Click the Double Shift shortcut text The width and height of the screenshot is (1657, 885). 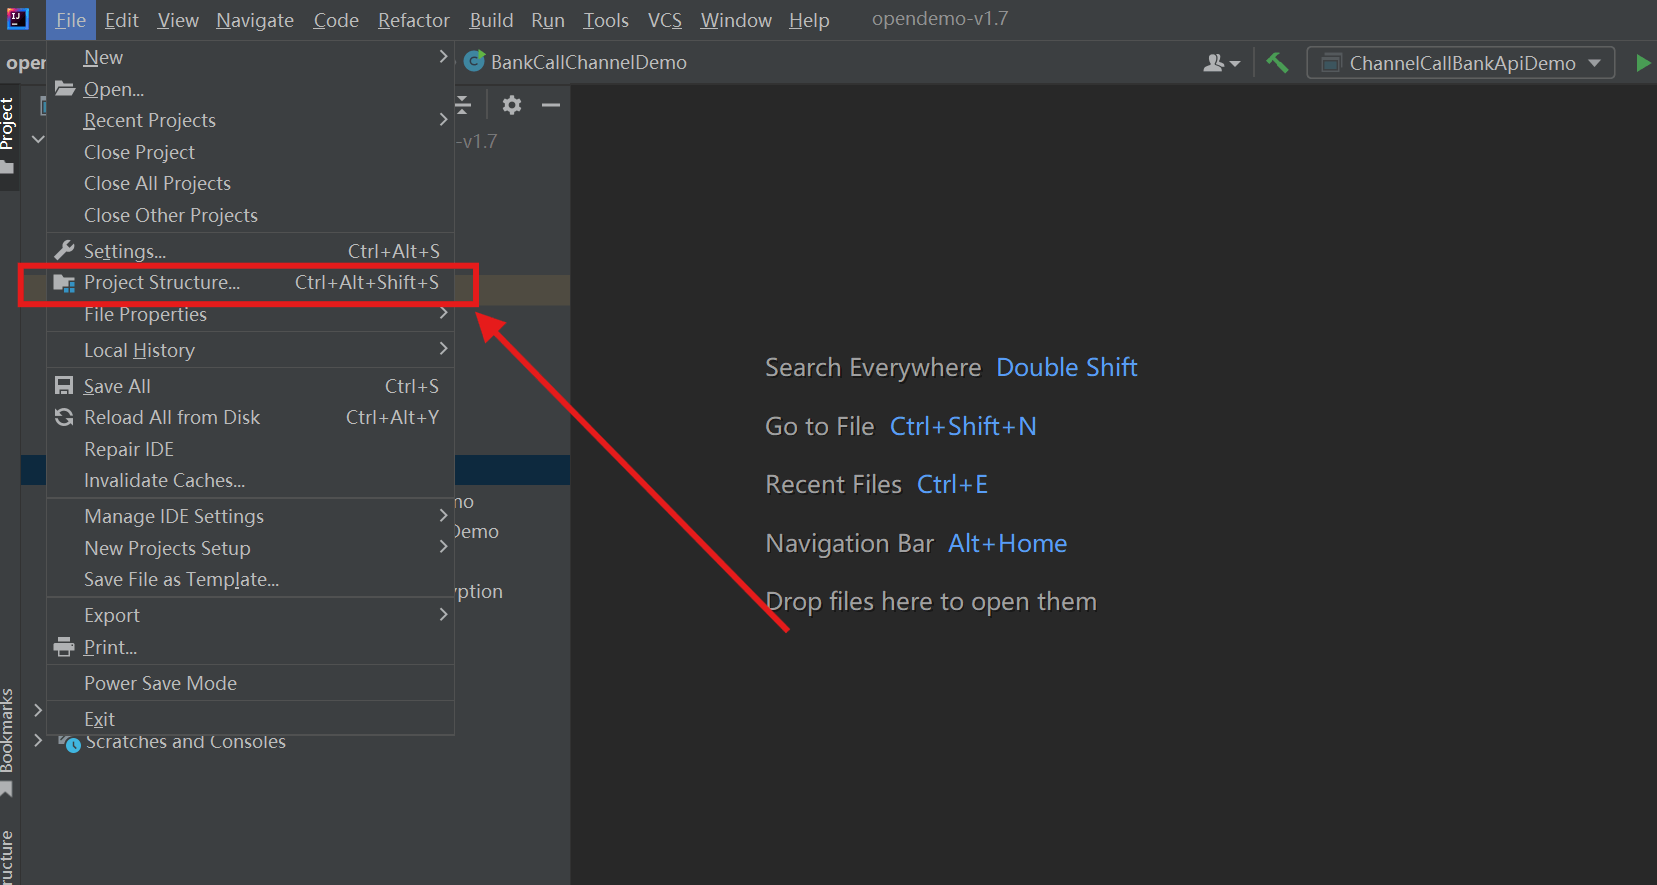(1067, 368)
